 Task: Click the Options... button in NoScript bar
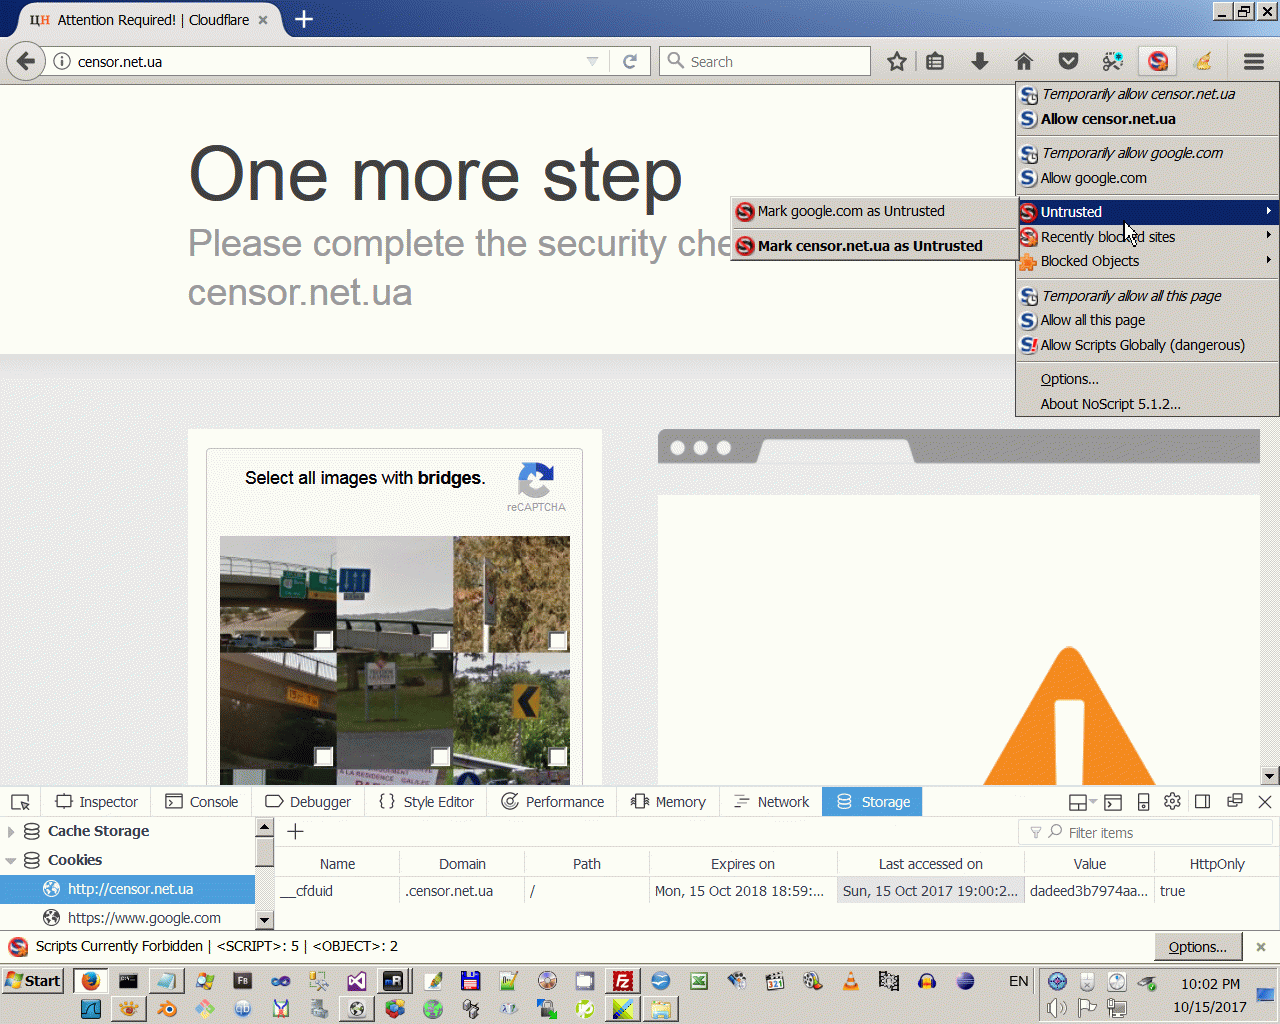[x=1197, y=947]
